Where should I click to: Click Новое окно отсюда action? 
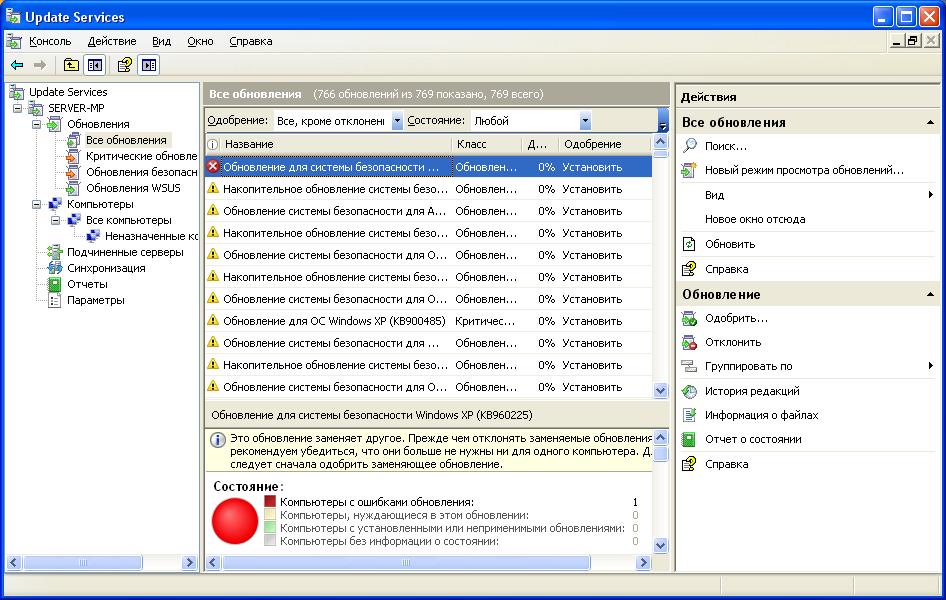click(755, 219)
